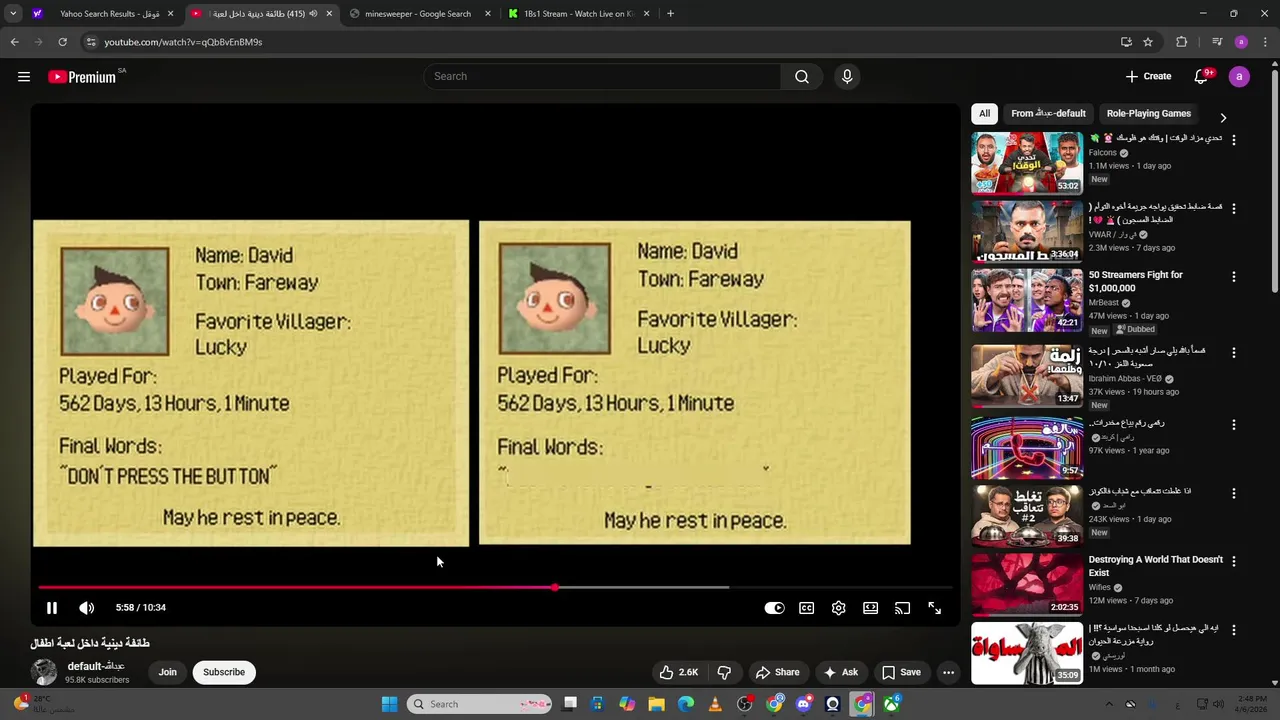Toggle the autoplay switch in player
Image resolution: width=1280 pixels, height=720 pixels.
(x=774, y=608)
